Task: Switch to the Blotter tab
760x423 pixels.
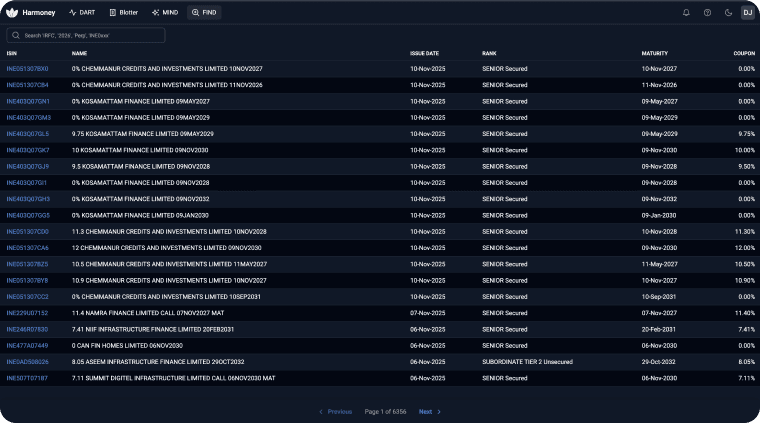Action: click(124, 13)
